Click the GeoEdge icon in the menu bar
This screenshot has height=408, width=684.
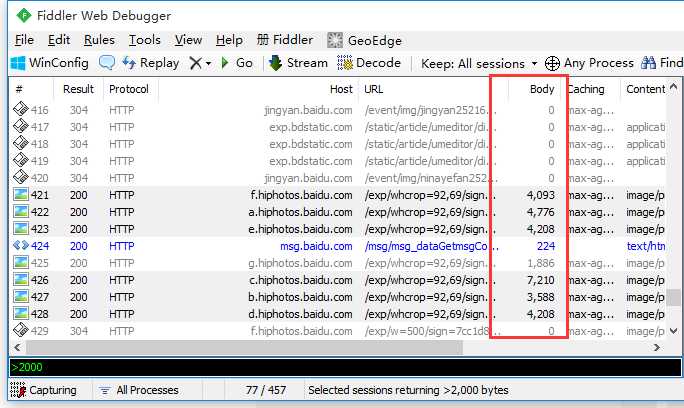tap(335, 40)
